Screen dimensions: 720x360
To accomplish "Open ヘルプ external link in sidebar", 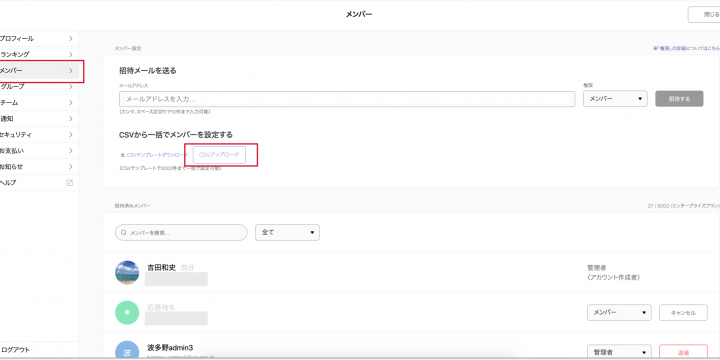I will tap(38, 183).
